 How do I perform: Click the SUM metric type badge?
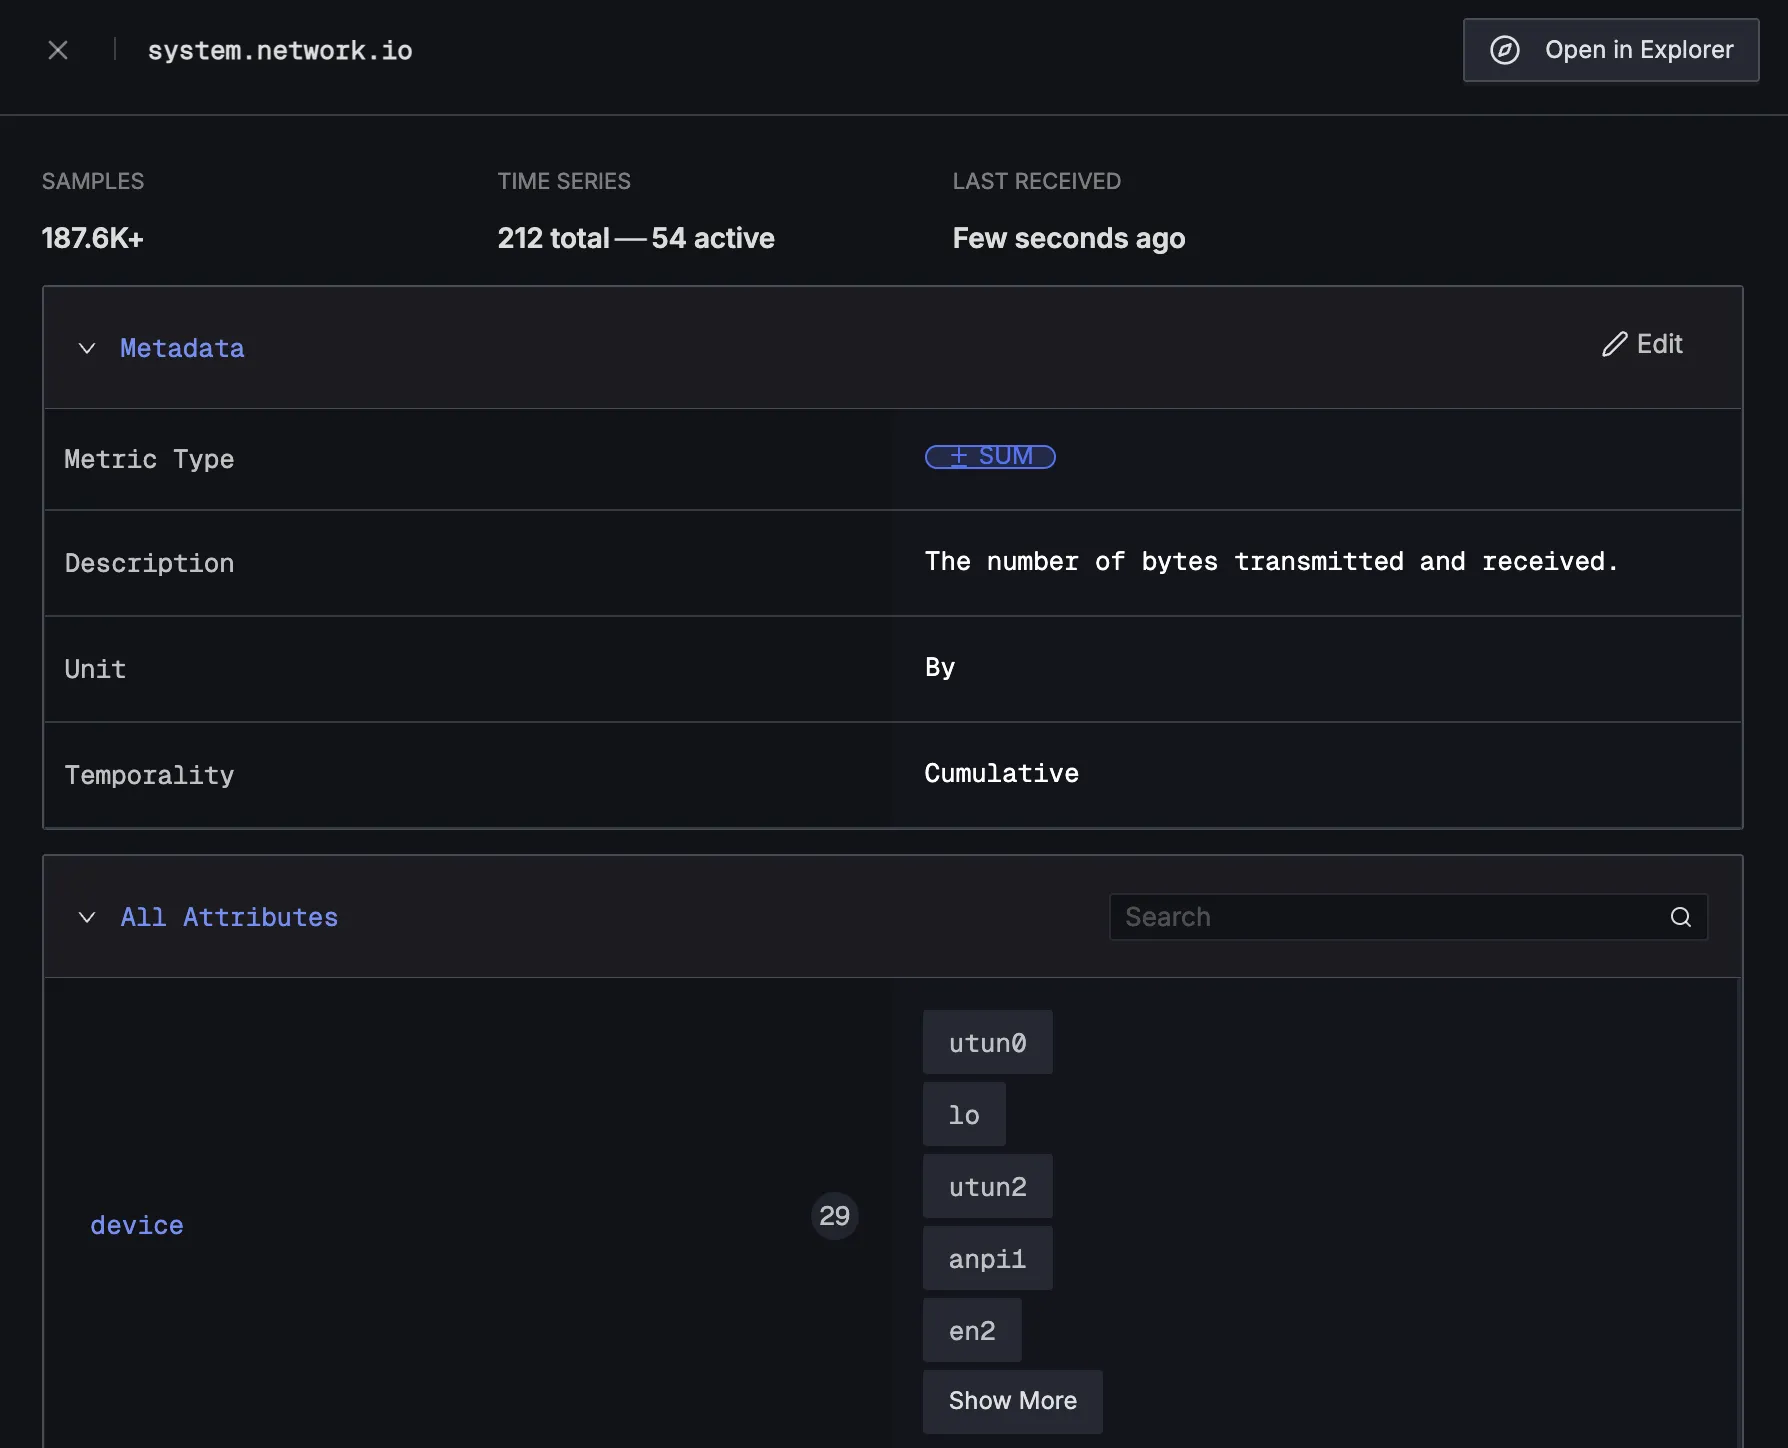[x=990, y=457]
